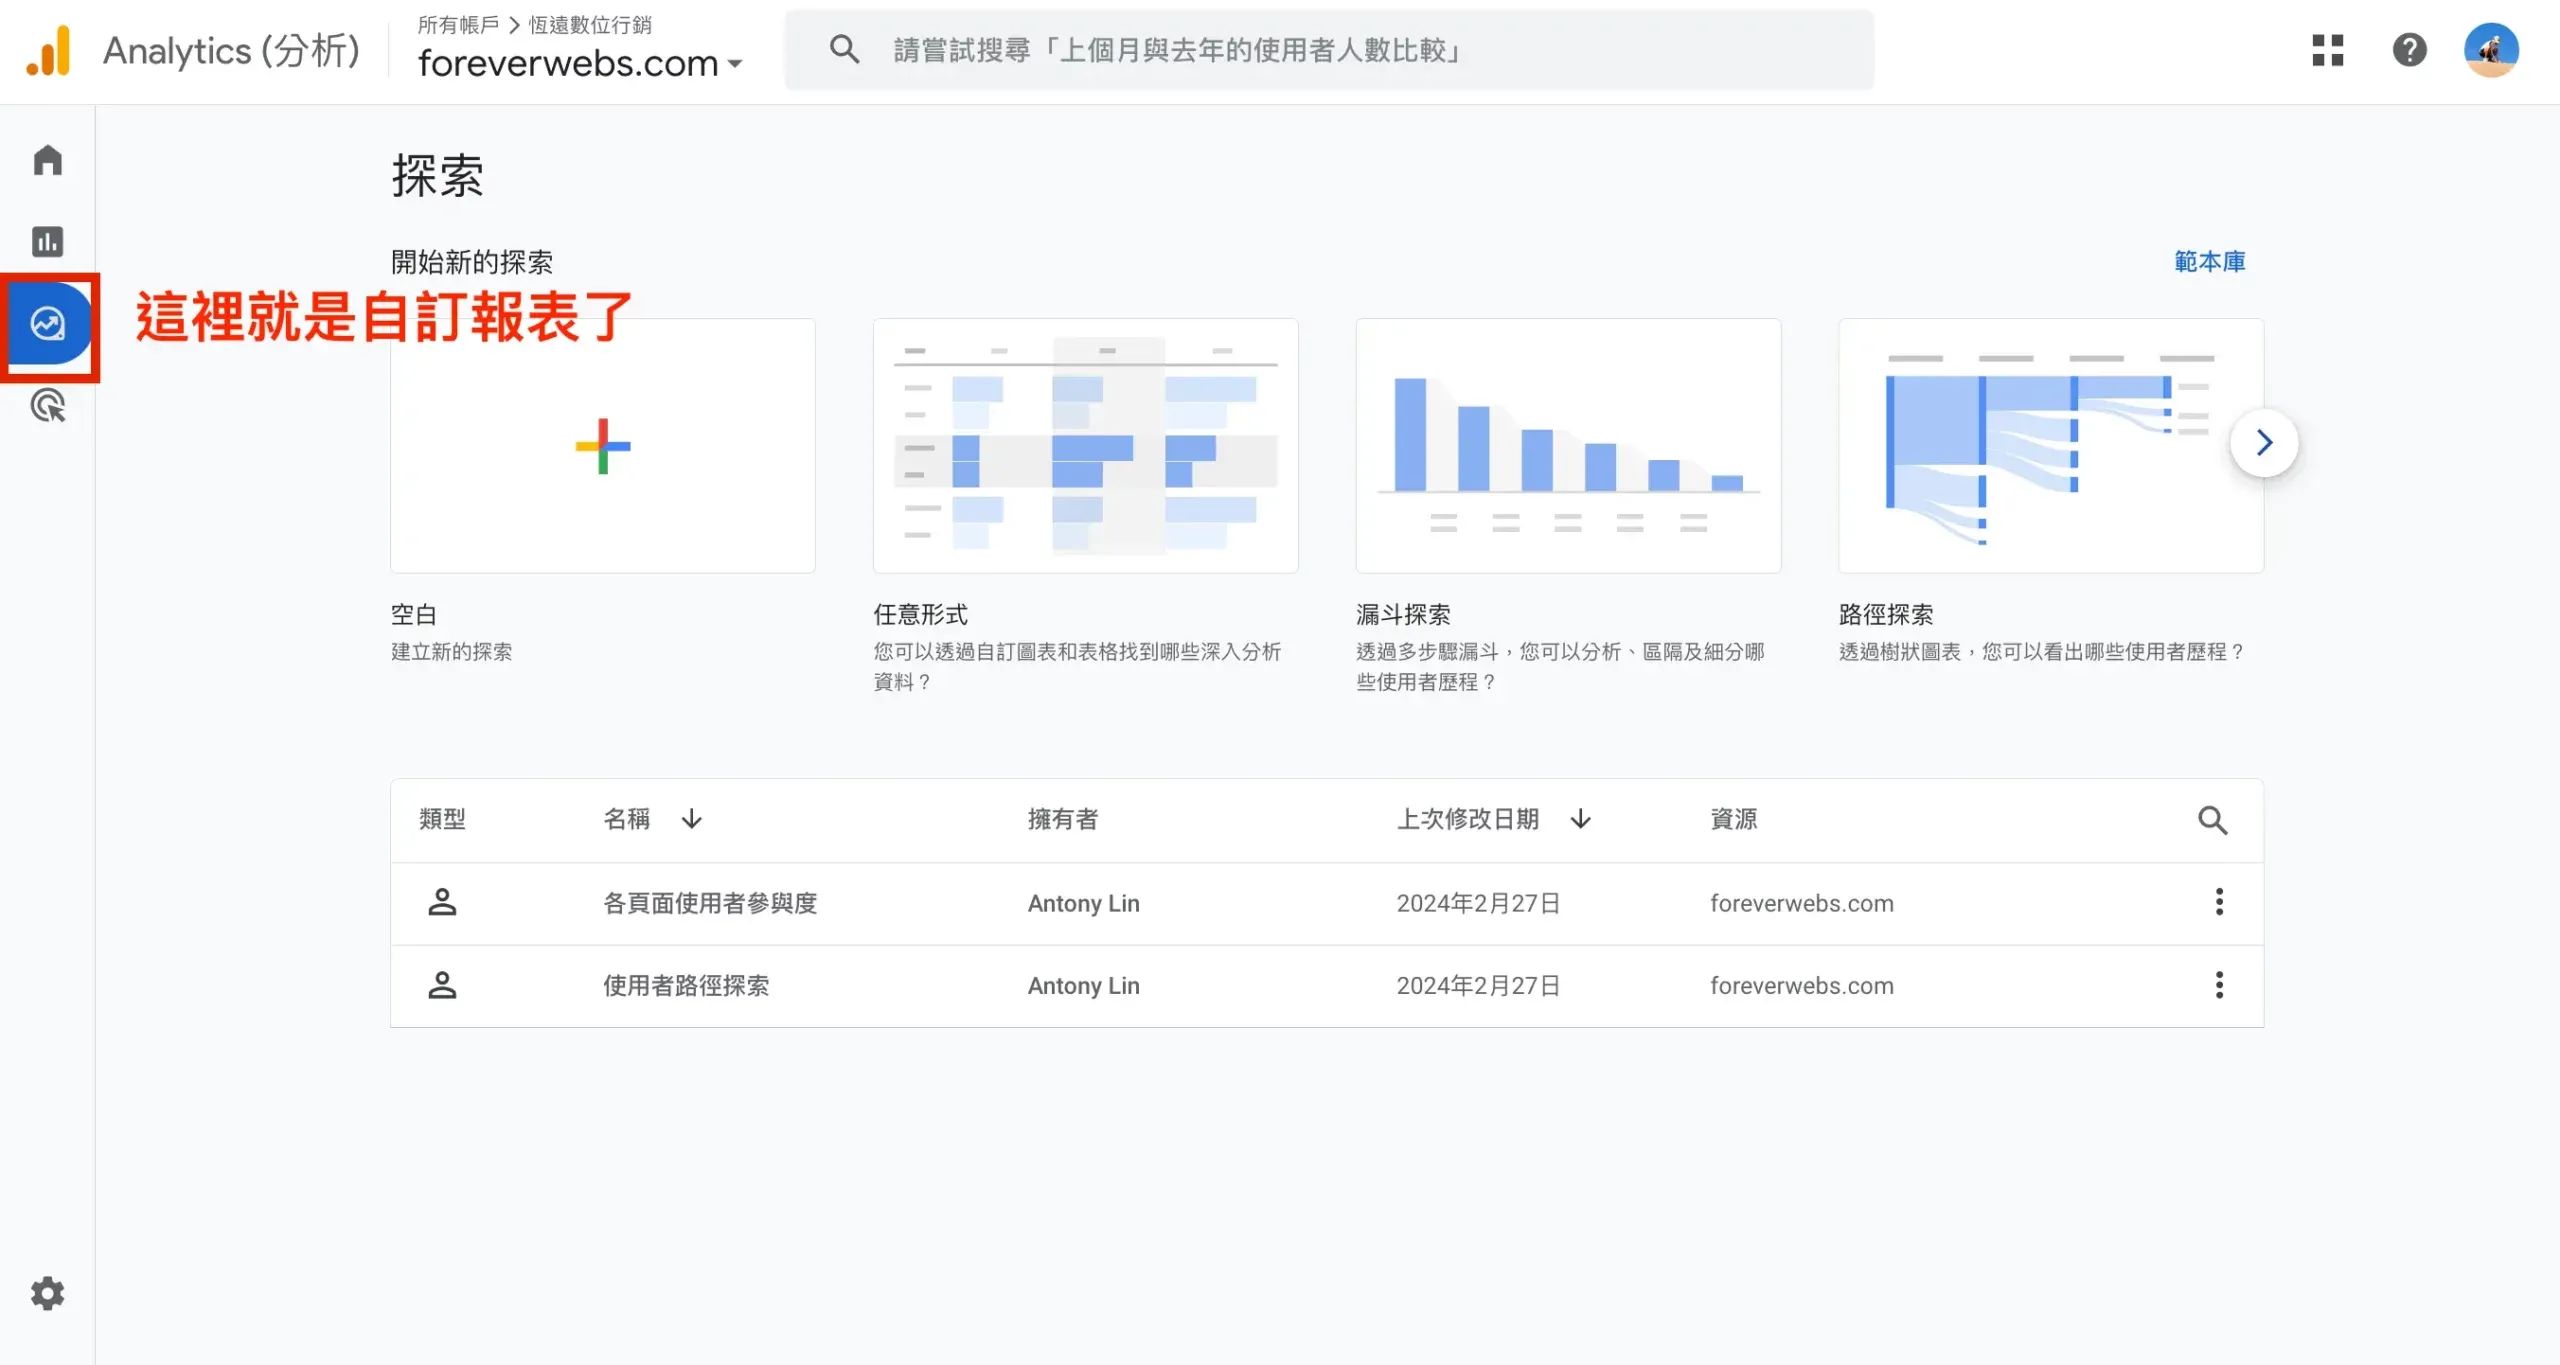2560x1365 pixels.
Task: Open Admin settings gear icon
Action: (x=47, y=1293)
